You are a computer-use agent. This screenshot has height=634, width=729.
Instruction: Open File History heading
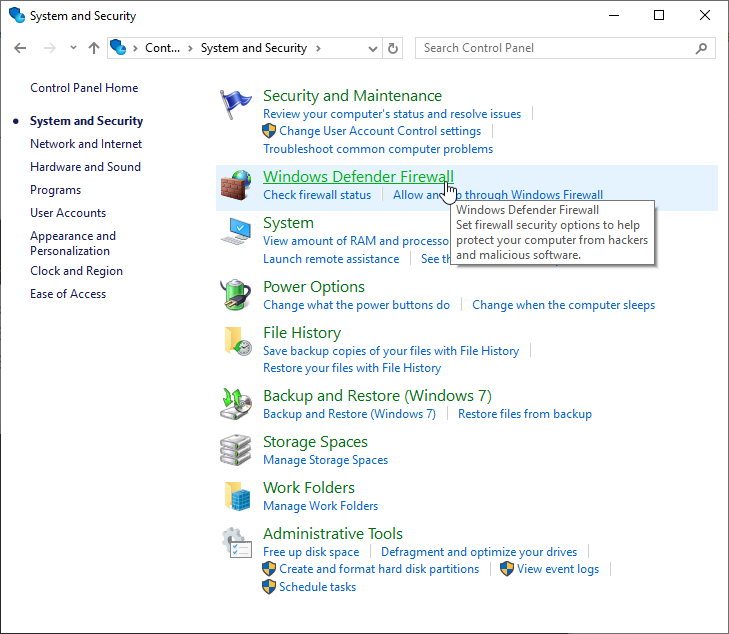(302, 333)
